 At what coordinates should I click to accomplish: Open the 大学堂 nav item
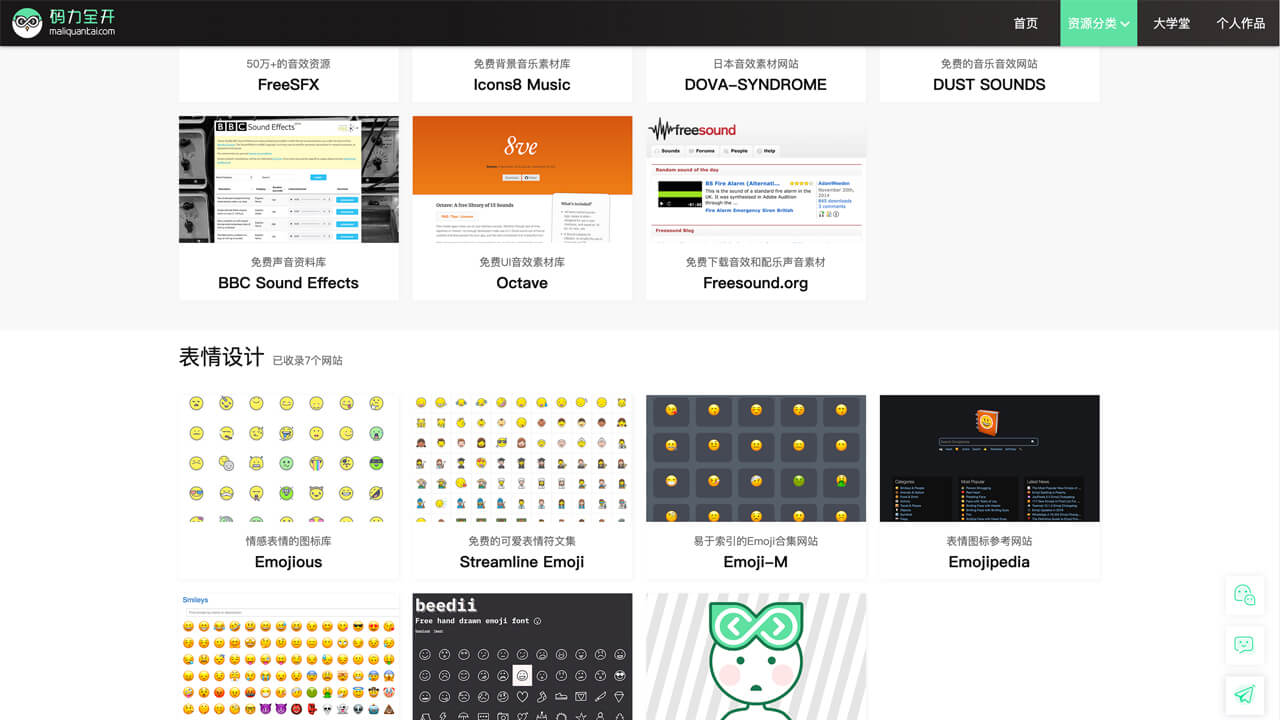tap(1171, 23)
